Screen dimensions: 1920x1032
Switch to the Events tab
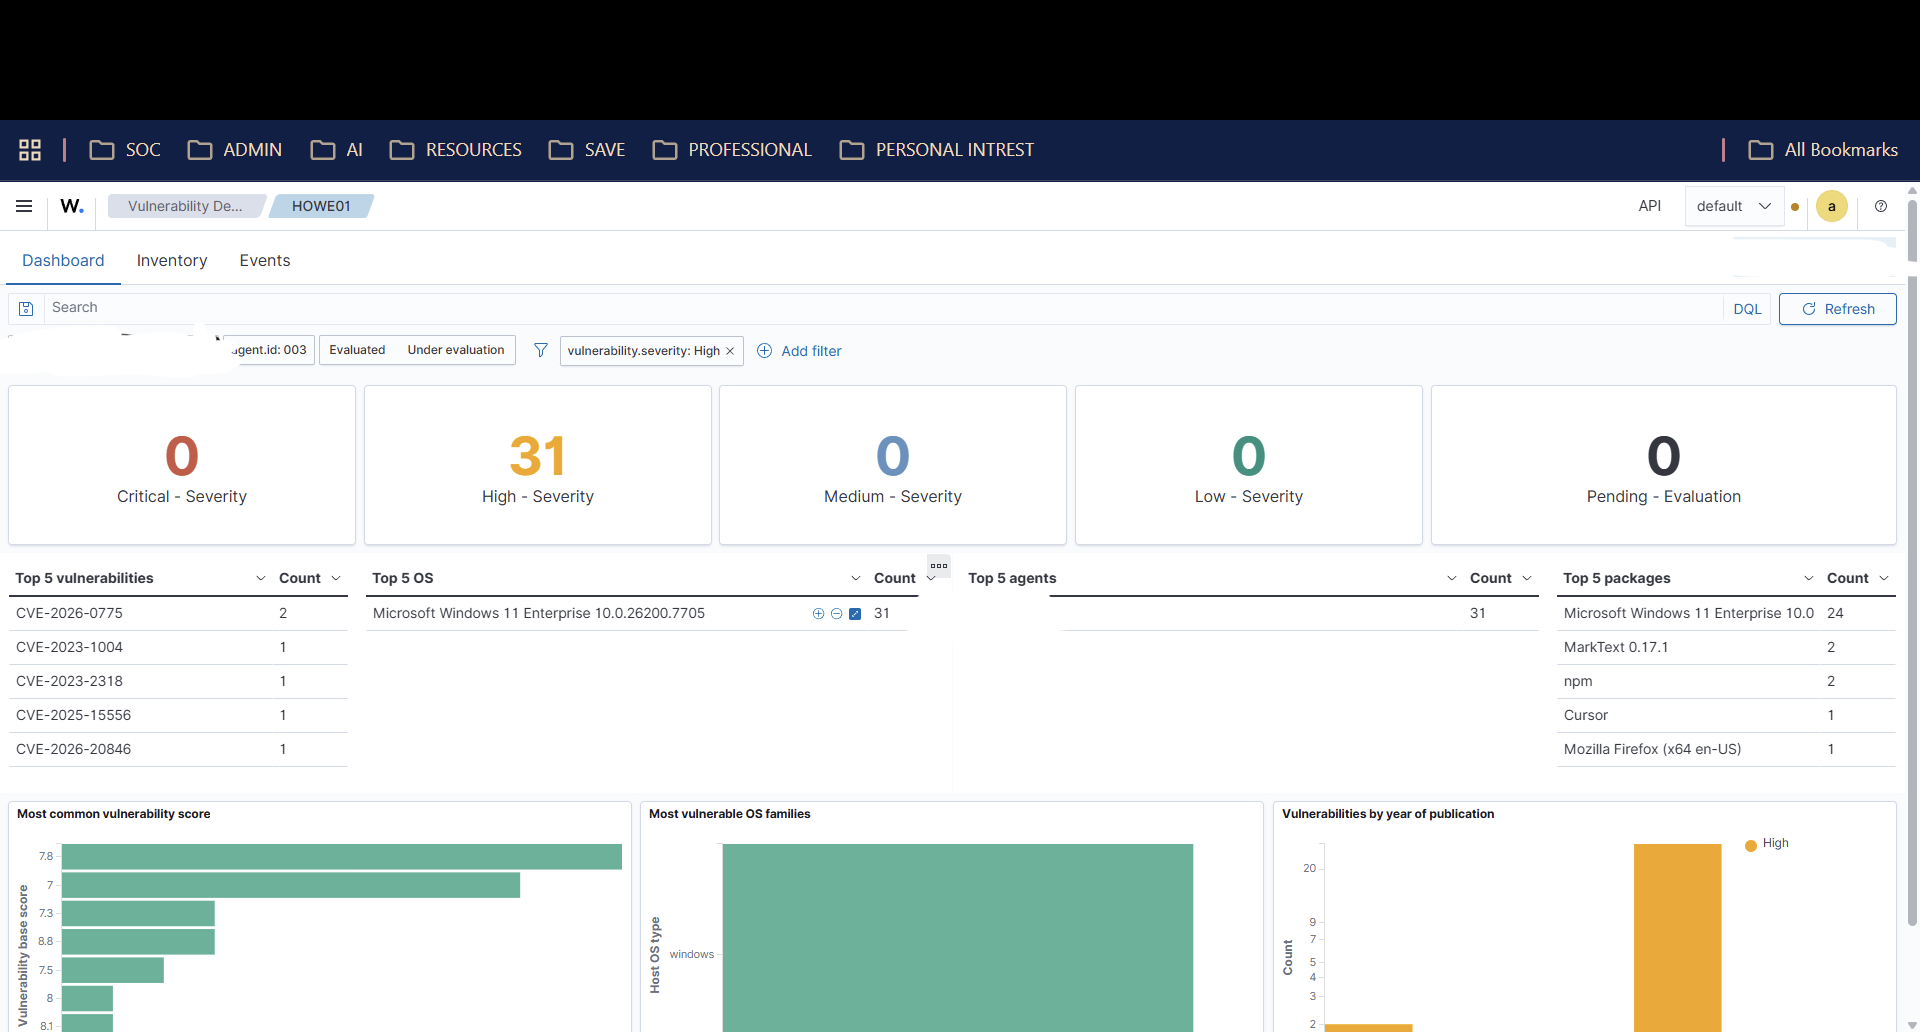click(x=265, y=260)
